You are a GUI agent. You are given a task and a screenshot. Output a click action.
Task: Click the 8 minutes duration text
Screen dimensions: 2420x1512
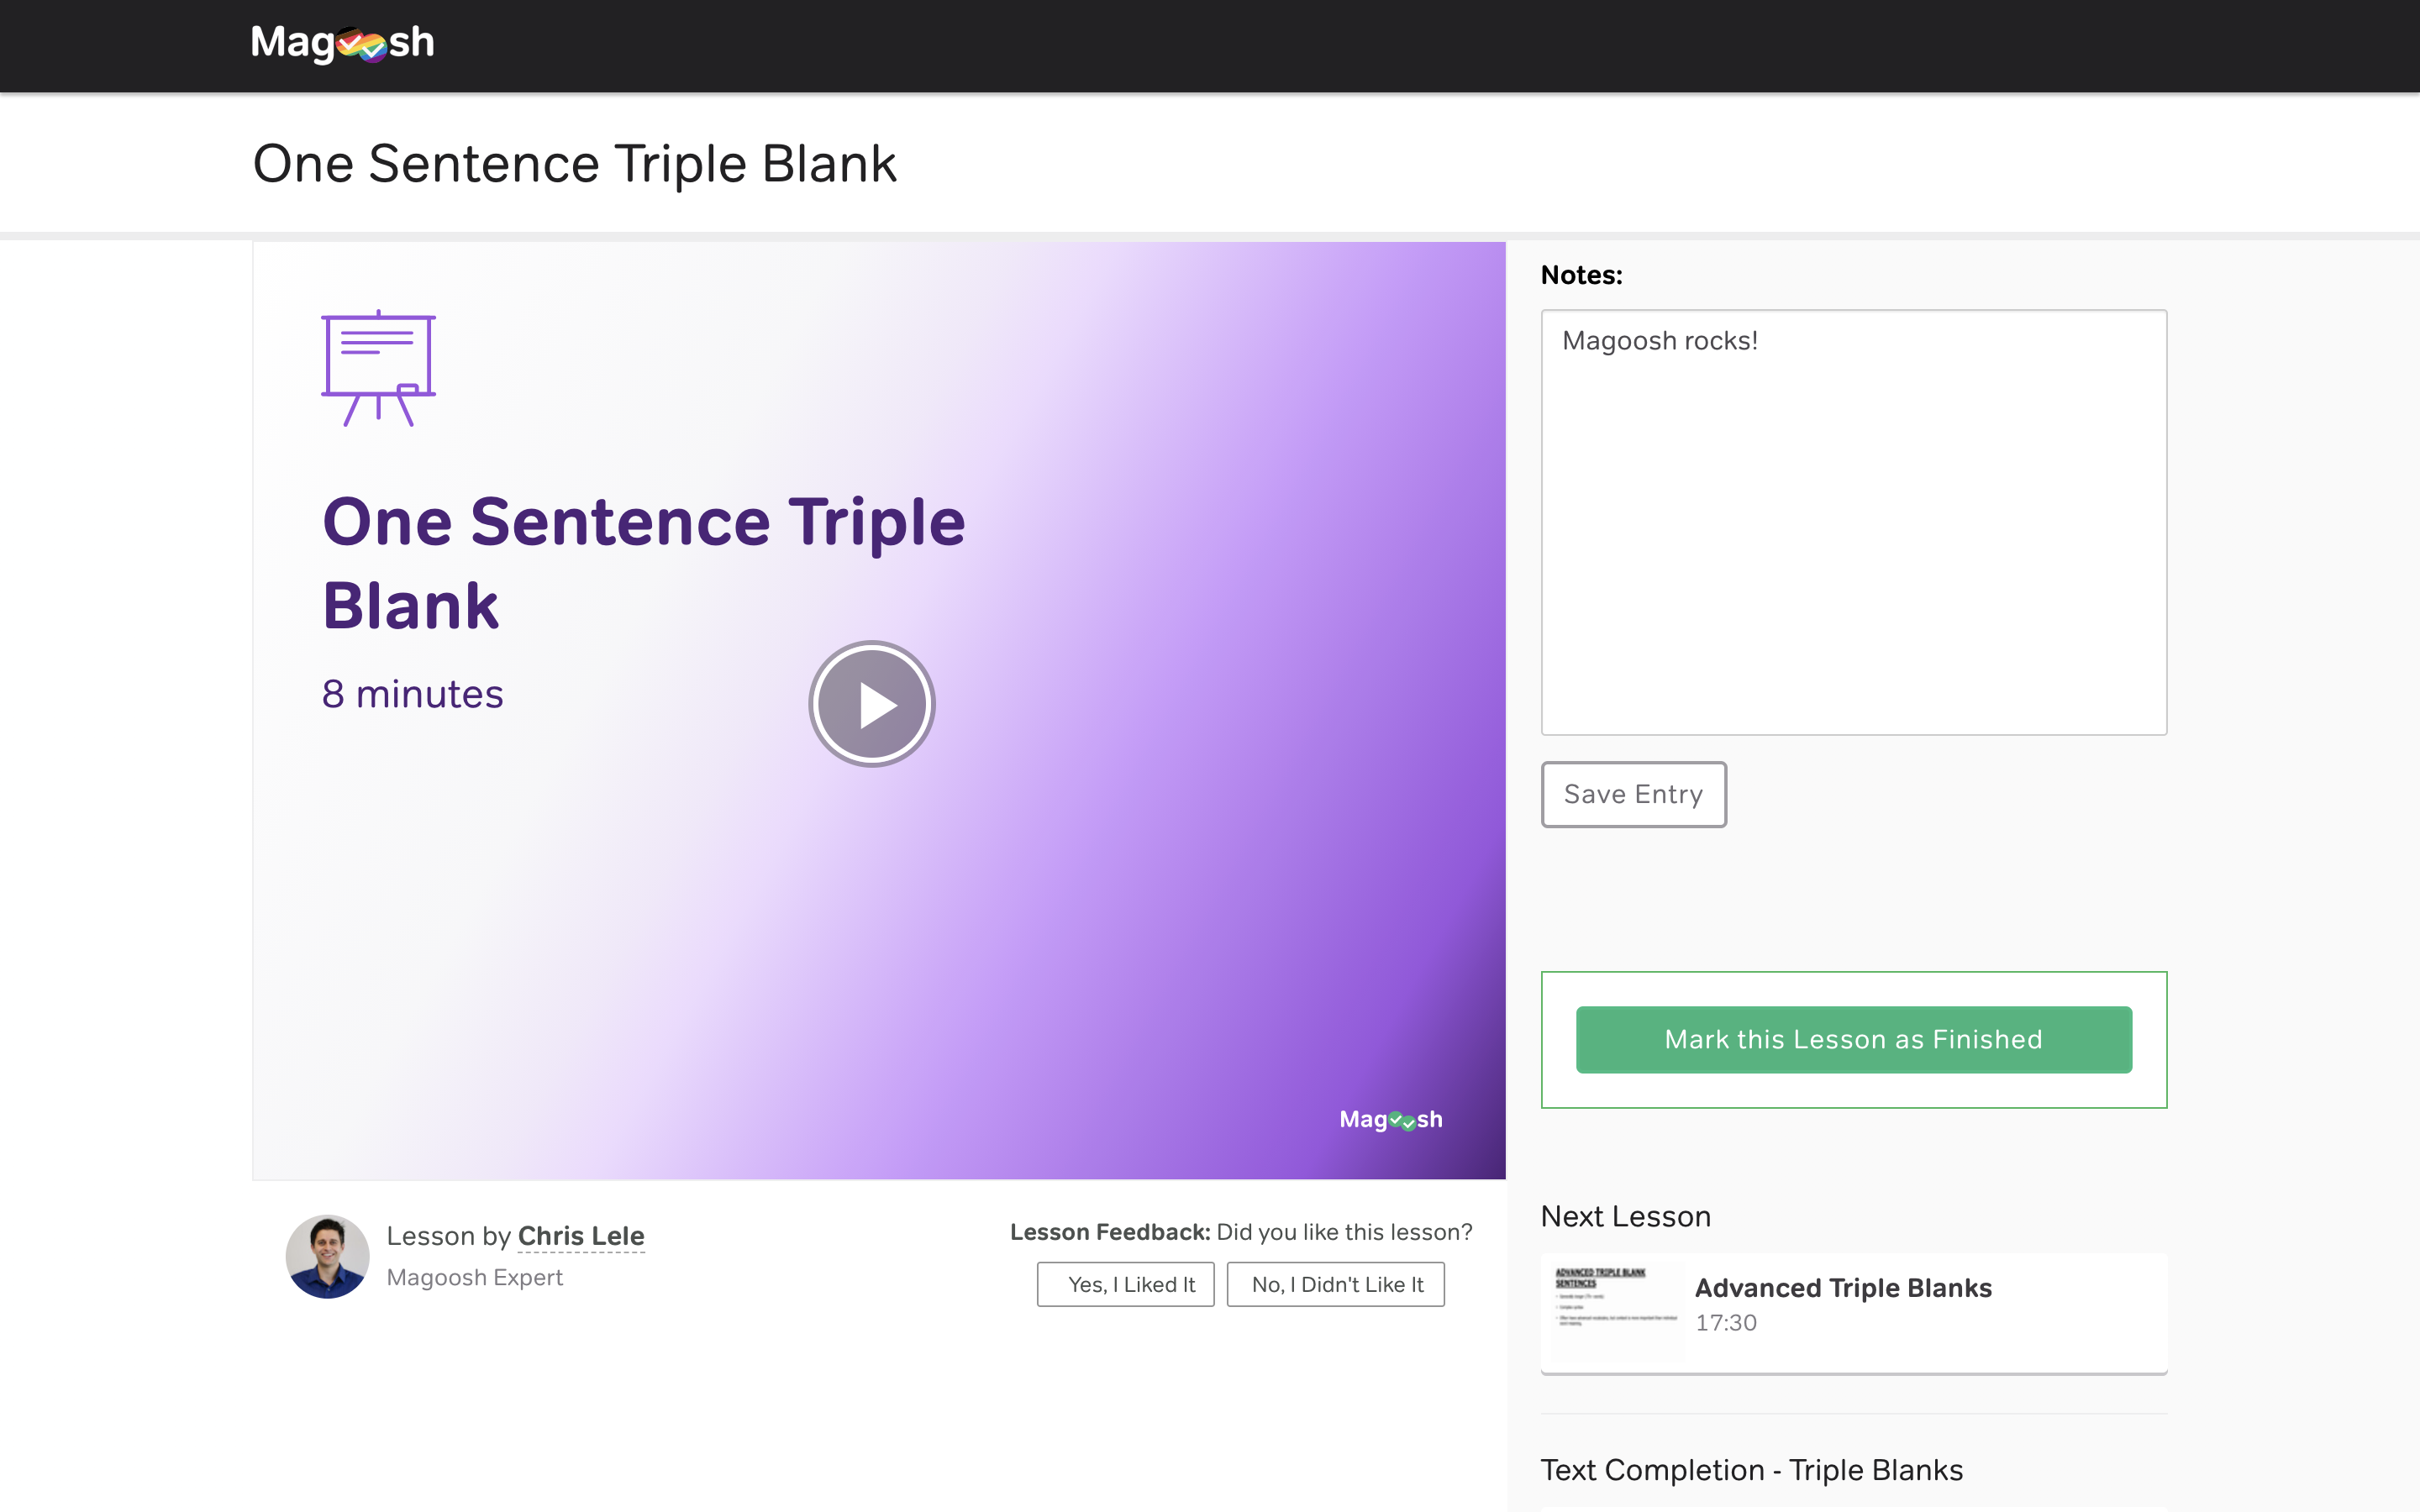coord(412,694)
